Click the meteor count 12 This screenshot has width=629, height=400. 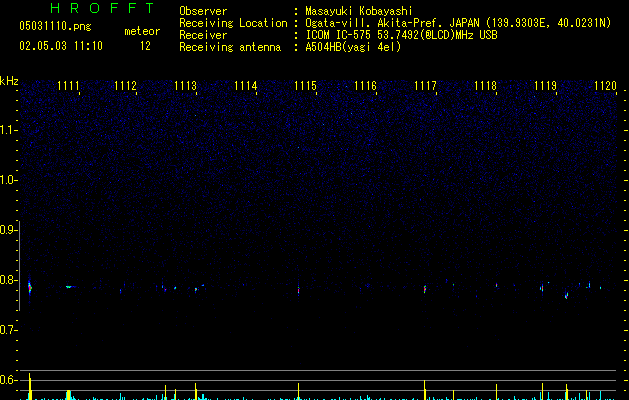tap(145, 46)
